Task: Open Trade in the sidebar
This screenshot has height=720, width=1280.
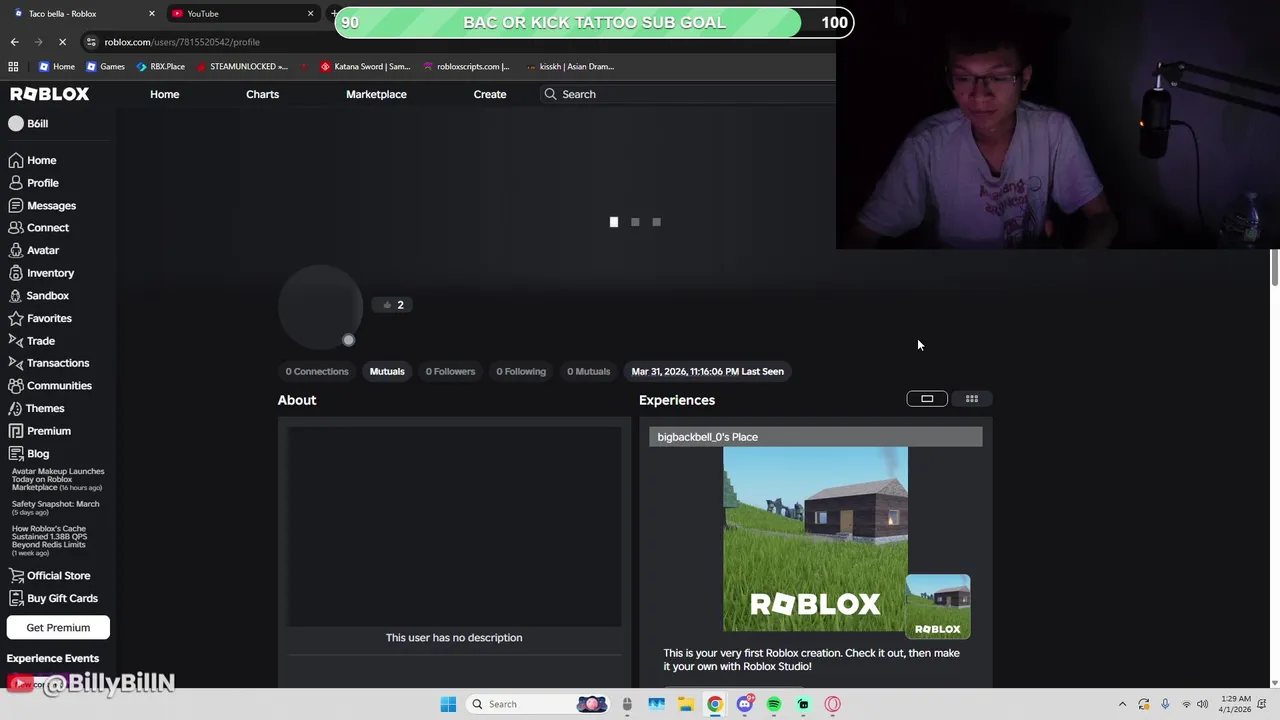Action: tap(31, 341)
